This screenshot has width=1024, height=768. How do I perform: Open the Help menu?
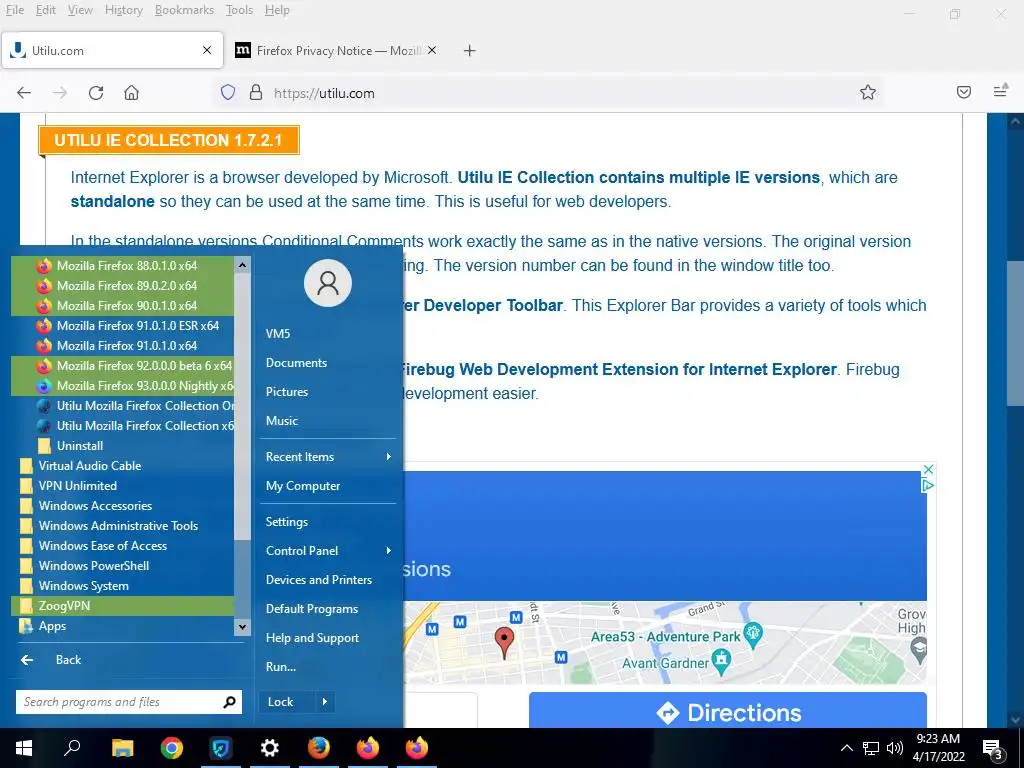[x=277, y=10]
